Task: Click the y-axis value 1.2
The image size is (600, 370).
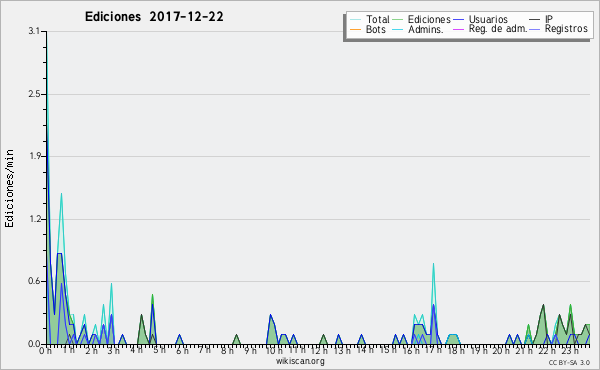Action: point(34,219)
